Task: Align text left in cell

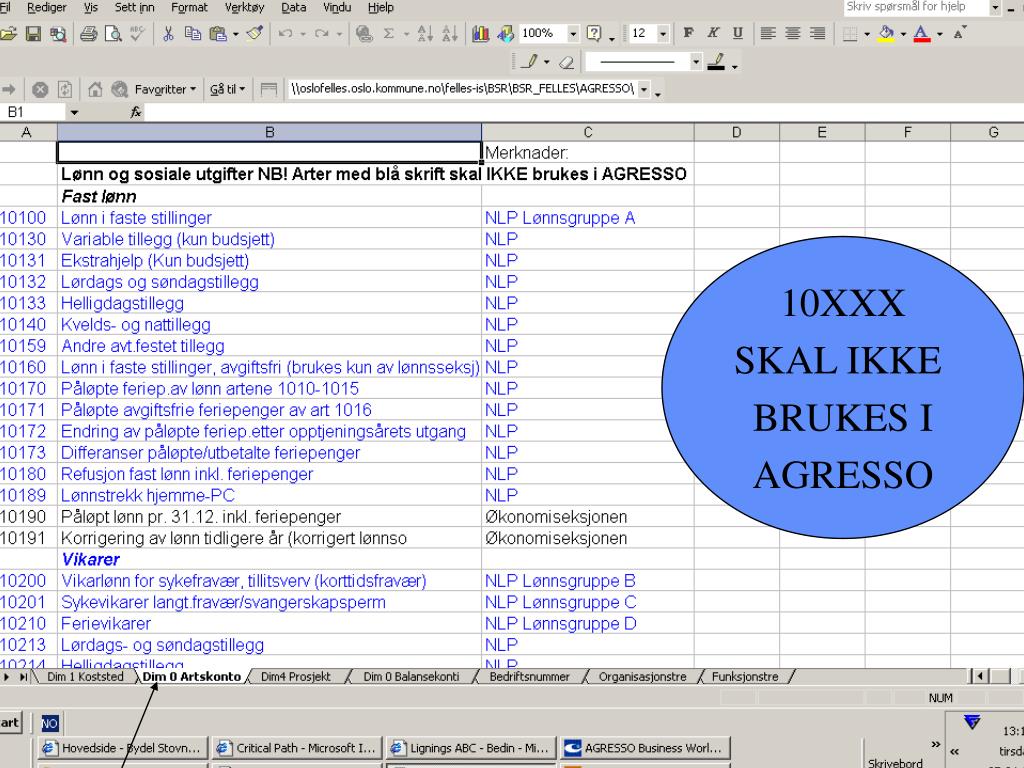Action: [768, 33]
